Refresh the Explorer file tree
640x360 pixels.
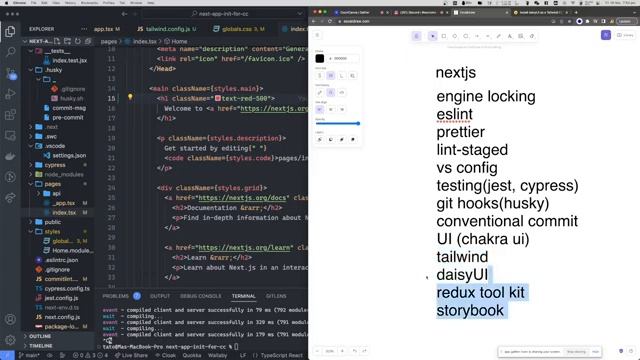click(78, 41)
